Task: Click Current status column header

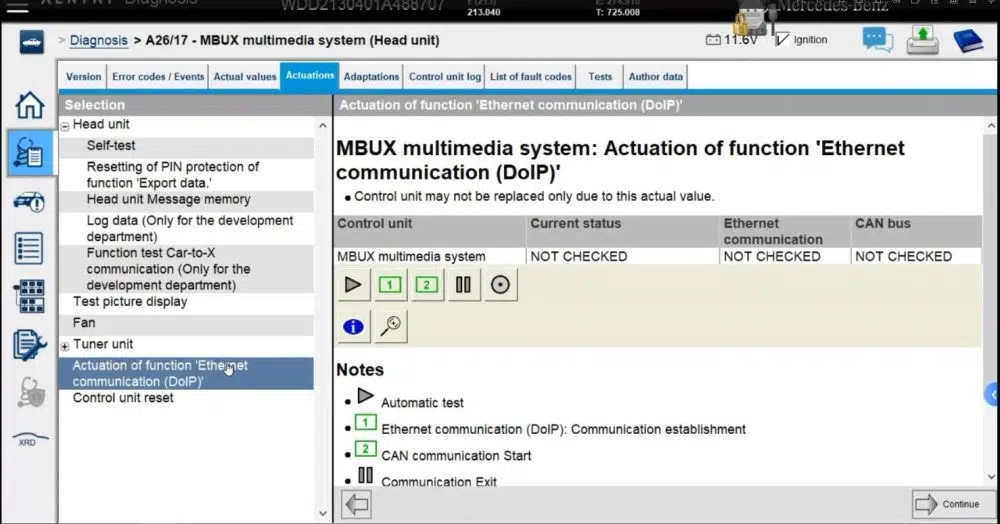Action: pyautogui.click(x=622, y=231)
